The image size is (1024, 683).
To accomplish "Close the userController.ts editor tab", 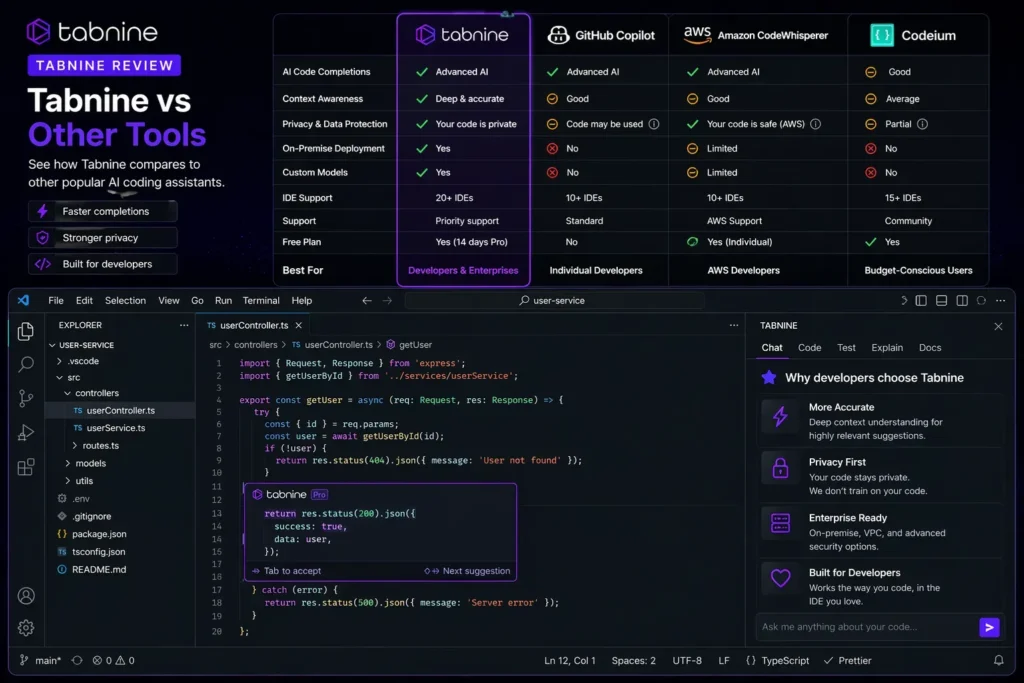I will pyautogui.click(x=298, y=325).
